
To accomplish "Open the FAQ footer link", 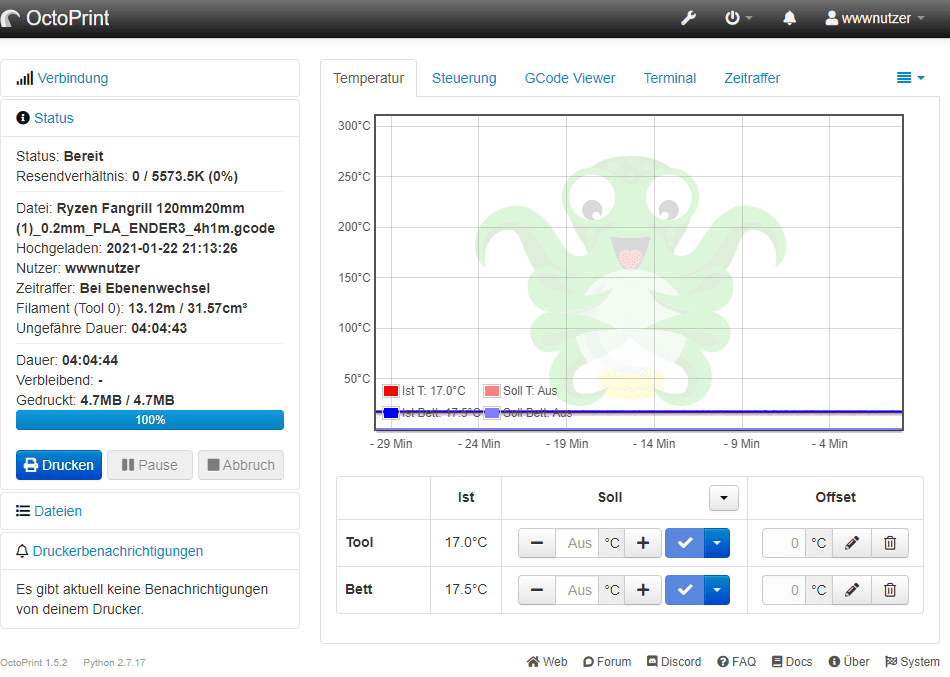I will point(737,662).
